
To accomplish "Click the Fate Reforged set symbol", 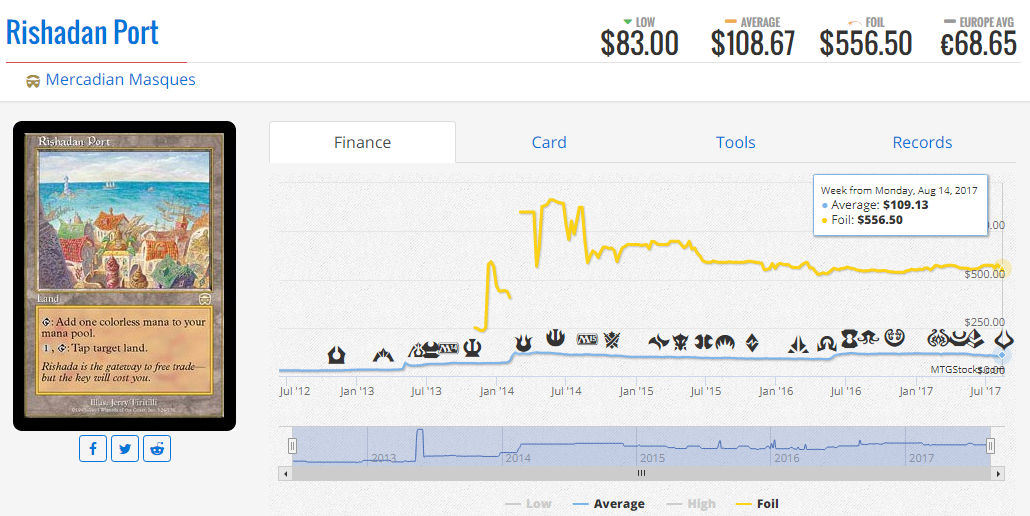I will (659, 342).
